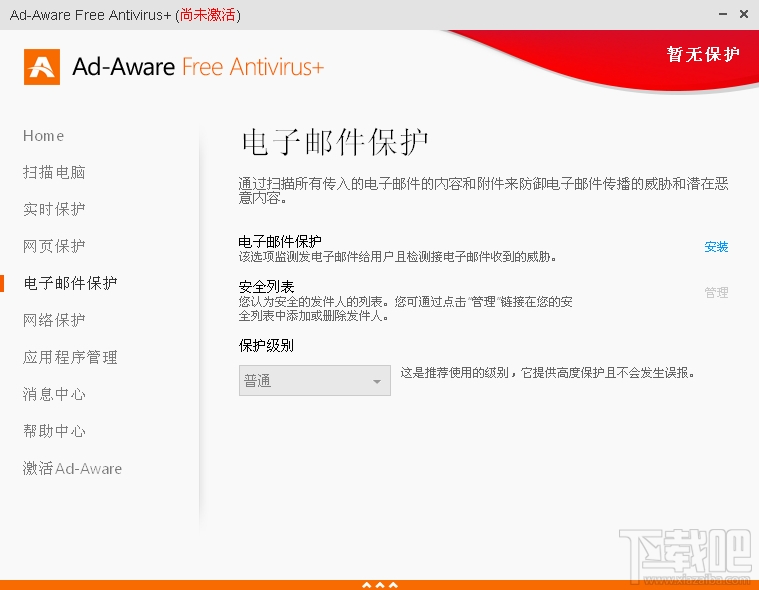
Task: Close the Ad-Aware window
Action: tap(744, 15)
